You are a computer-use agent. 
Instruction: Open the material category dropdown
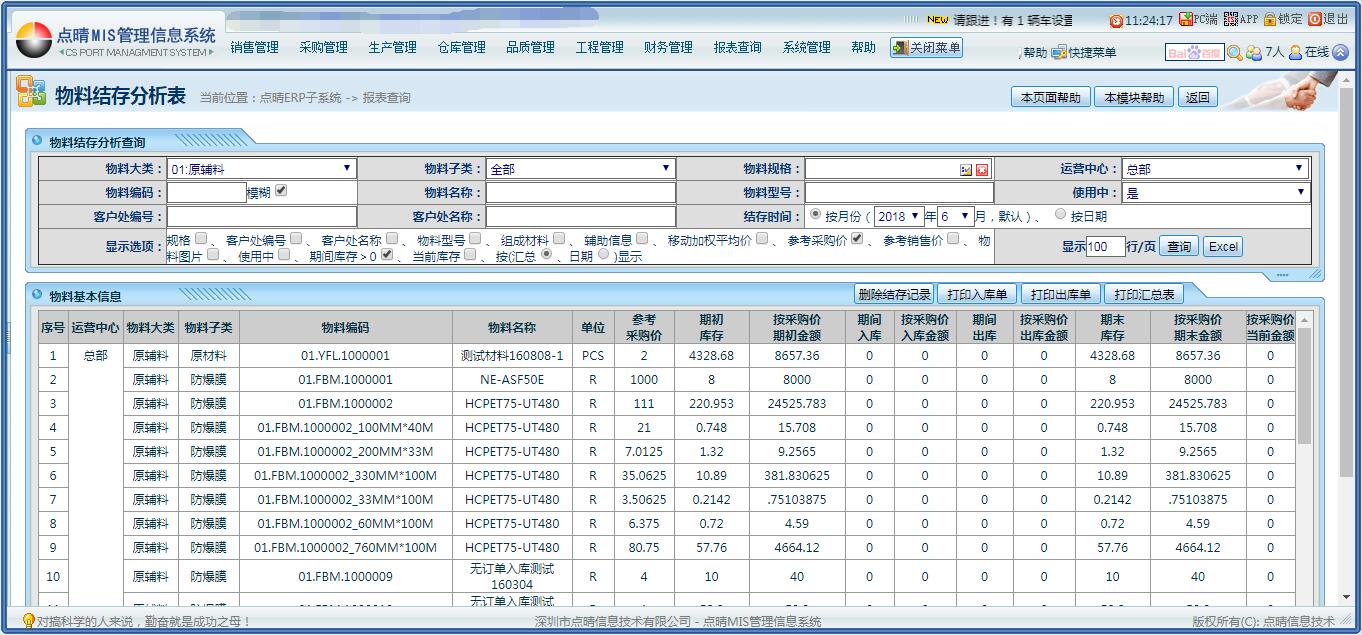(x=261, y=169)
